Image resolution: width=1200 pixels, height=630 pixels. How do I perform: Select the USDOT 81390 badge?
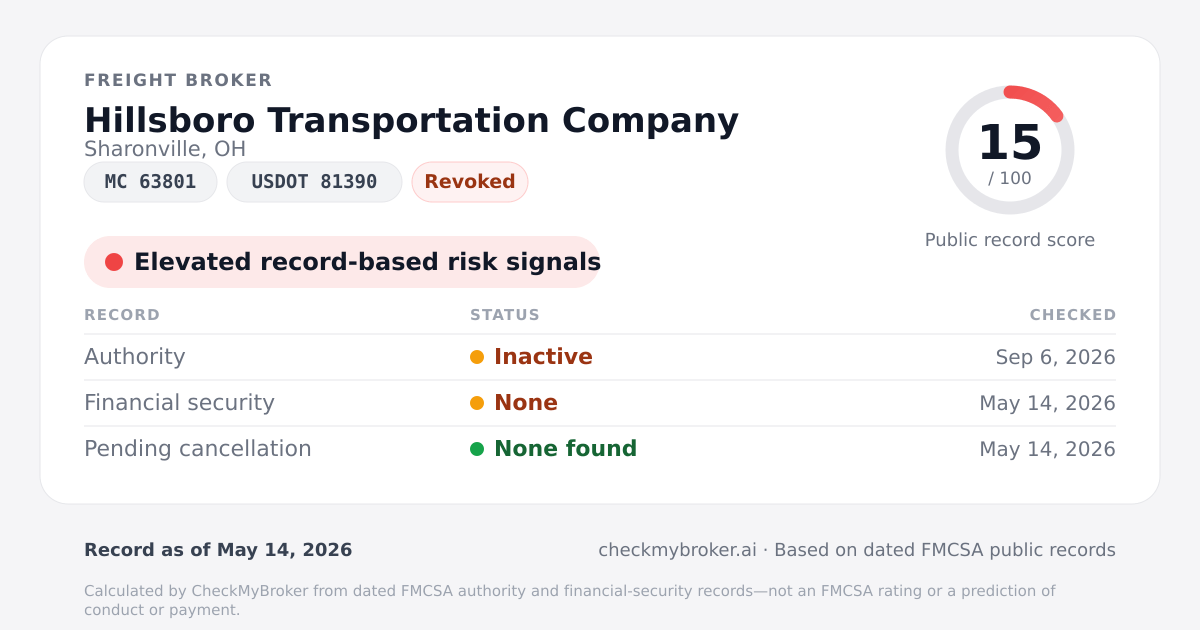tap(314, 182)
